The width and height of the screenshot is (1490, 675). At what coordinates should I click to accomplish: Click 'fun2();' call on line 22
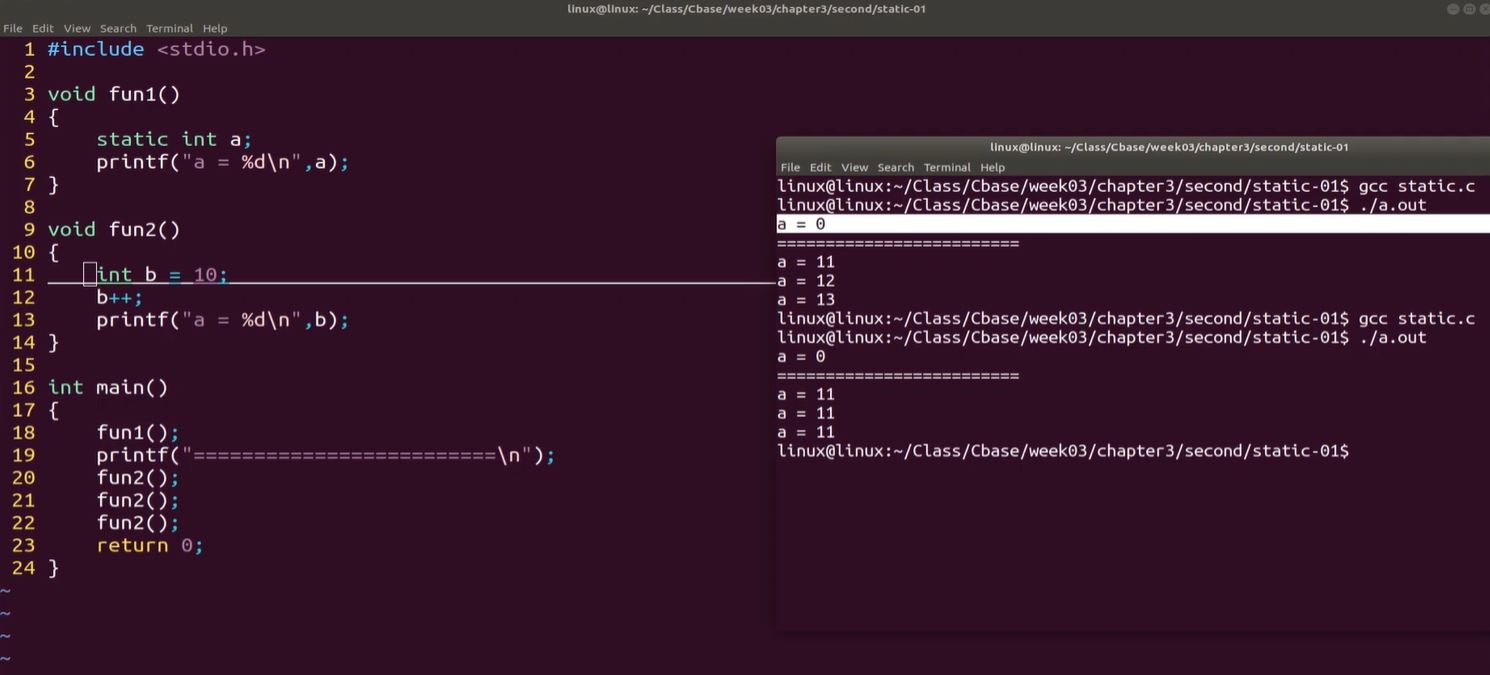(138, 523)
